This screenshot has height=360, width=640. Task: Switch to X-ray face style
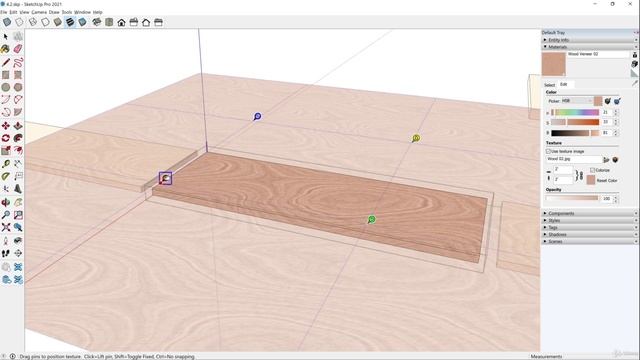click(x=7, y=22)
